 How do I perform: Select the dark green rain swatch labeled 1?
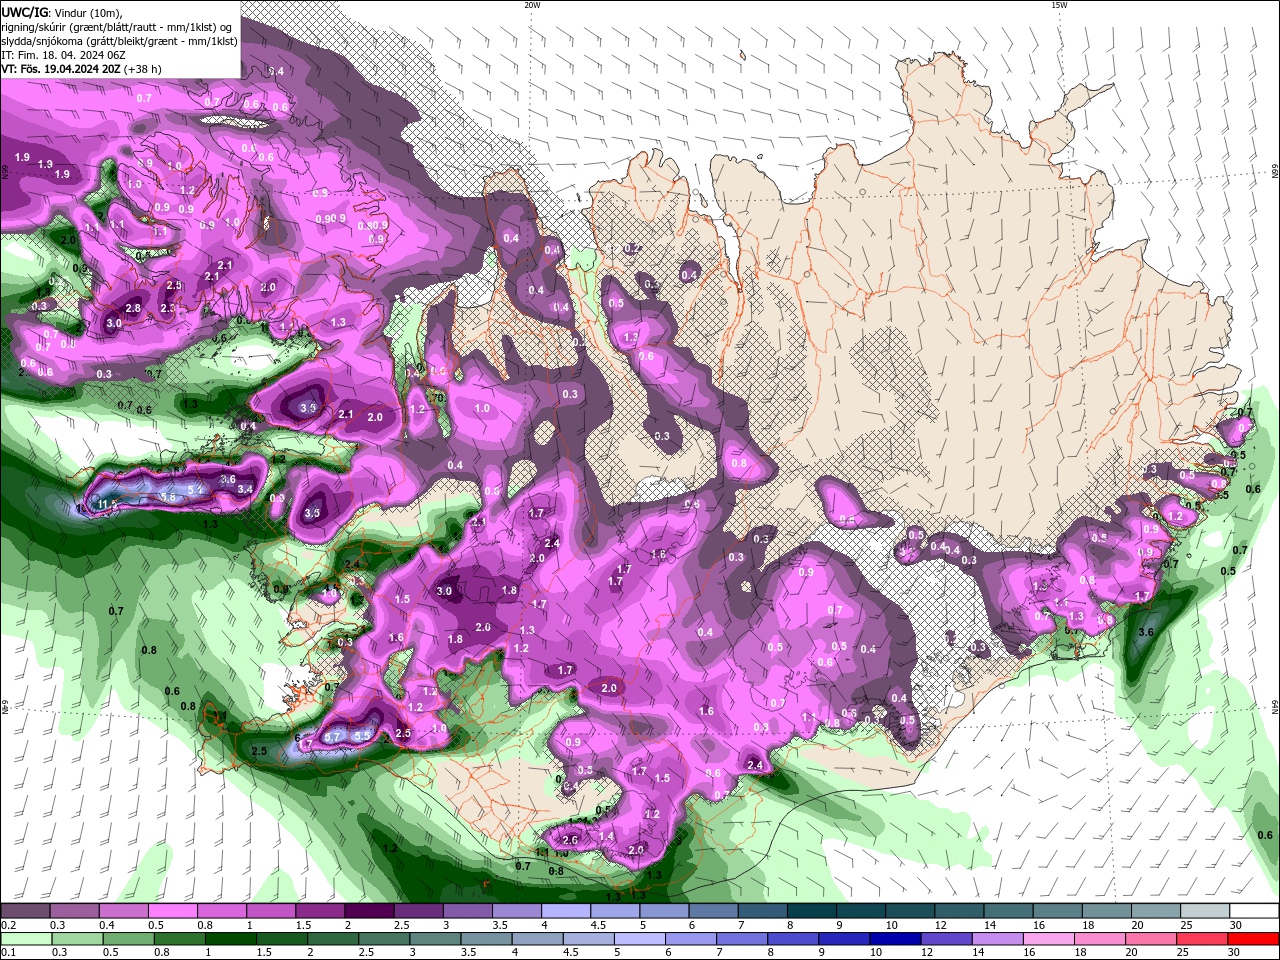(x=230, y=939)
